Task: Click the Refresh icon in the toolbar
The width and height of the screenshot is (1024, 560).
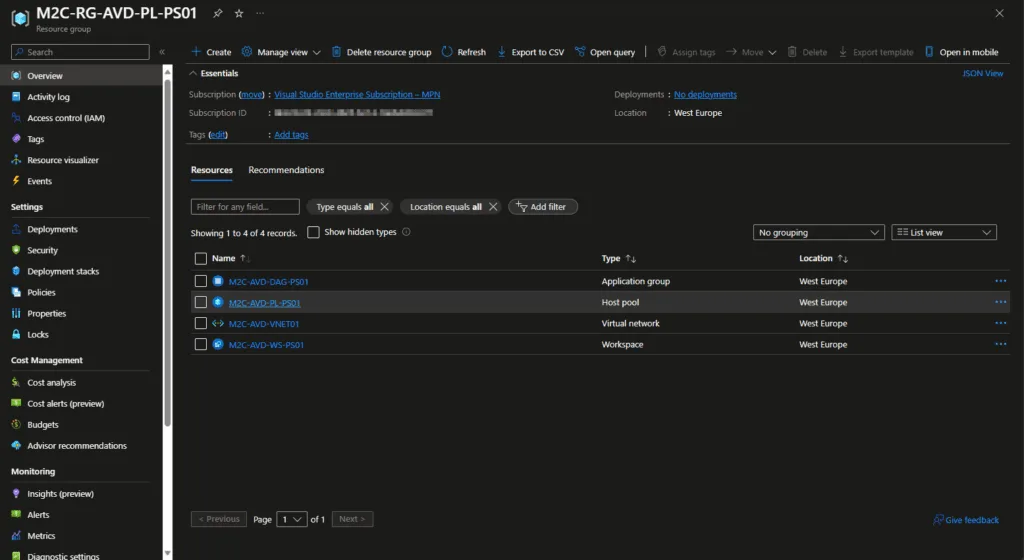Action: coord(447,52)
